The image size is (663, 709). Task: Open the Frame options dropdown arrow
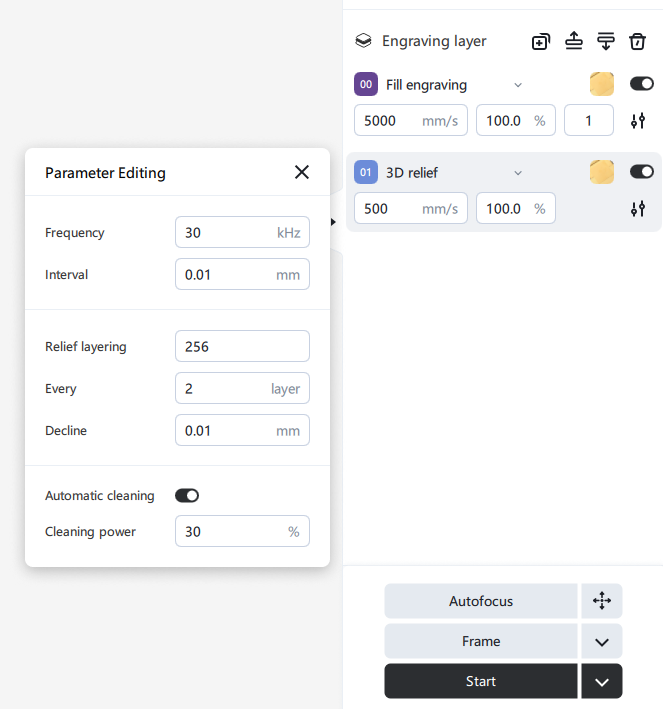tap(602, 641)
